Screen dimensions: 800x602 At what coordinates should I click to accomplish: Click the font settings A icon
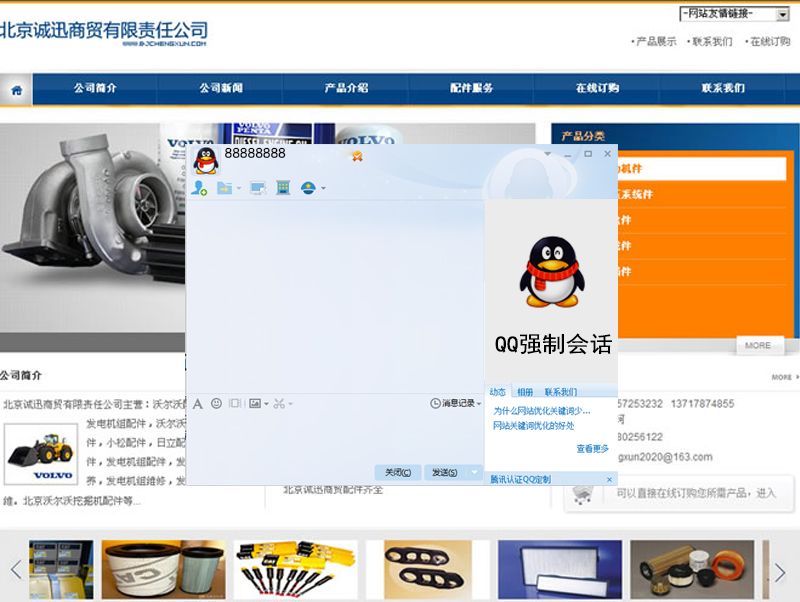tap(196, 403)
